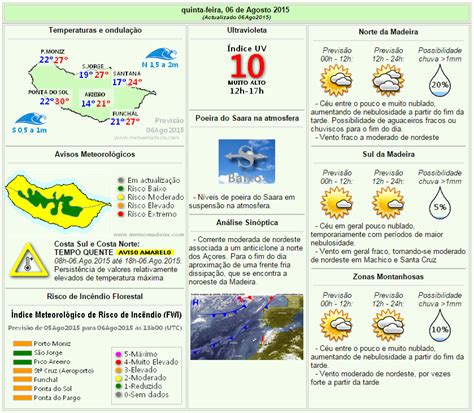Image resolution: width=474 pixels, height=413 pixels.
Task: Click the Porto Moniz orange fire risk bar
Action: click(x=22, y=344)
